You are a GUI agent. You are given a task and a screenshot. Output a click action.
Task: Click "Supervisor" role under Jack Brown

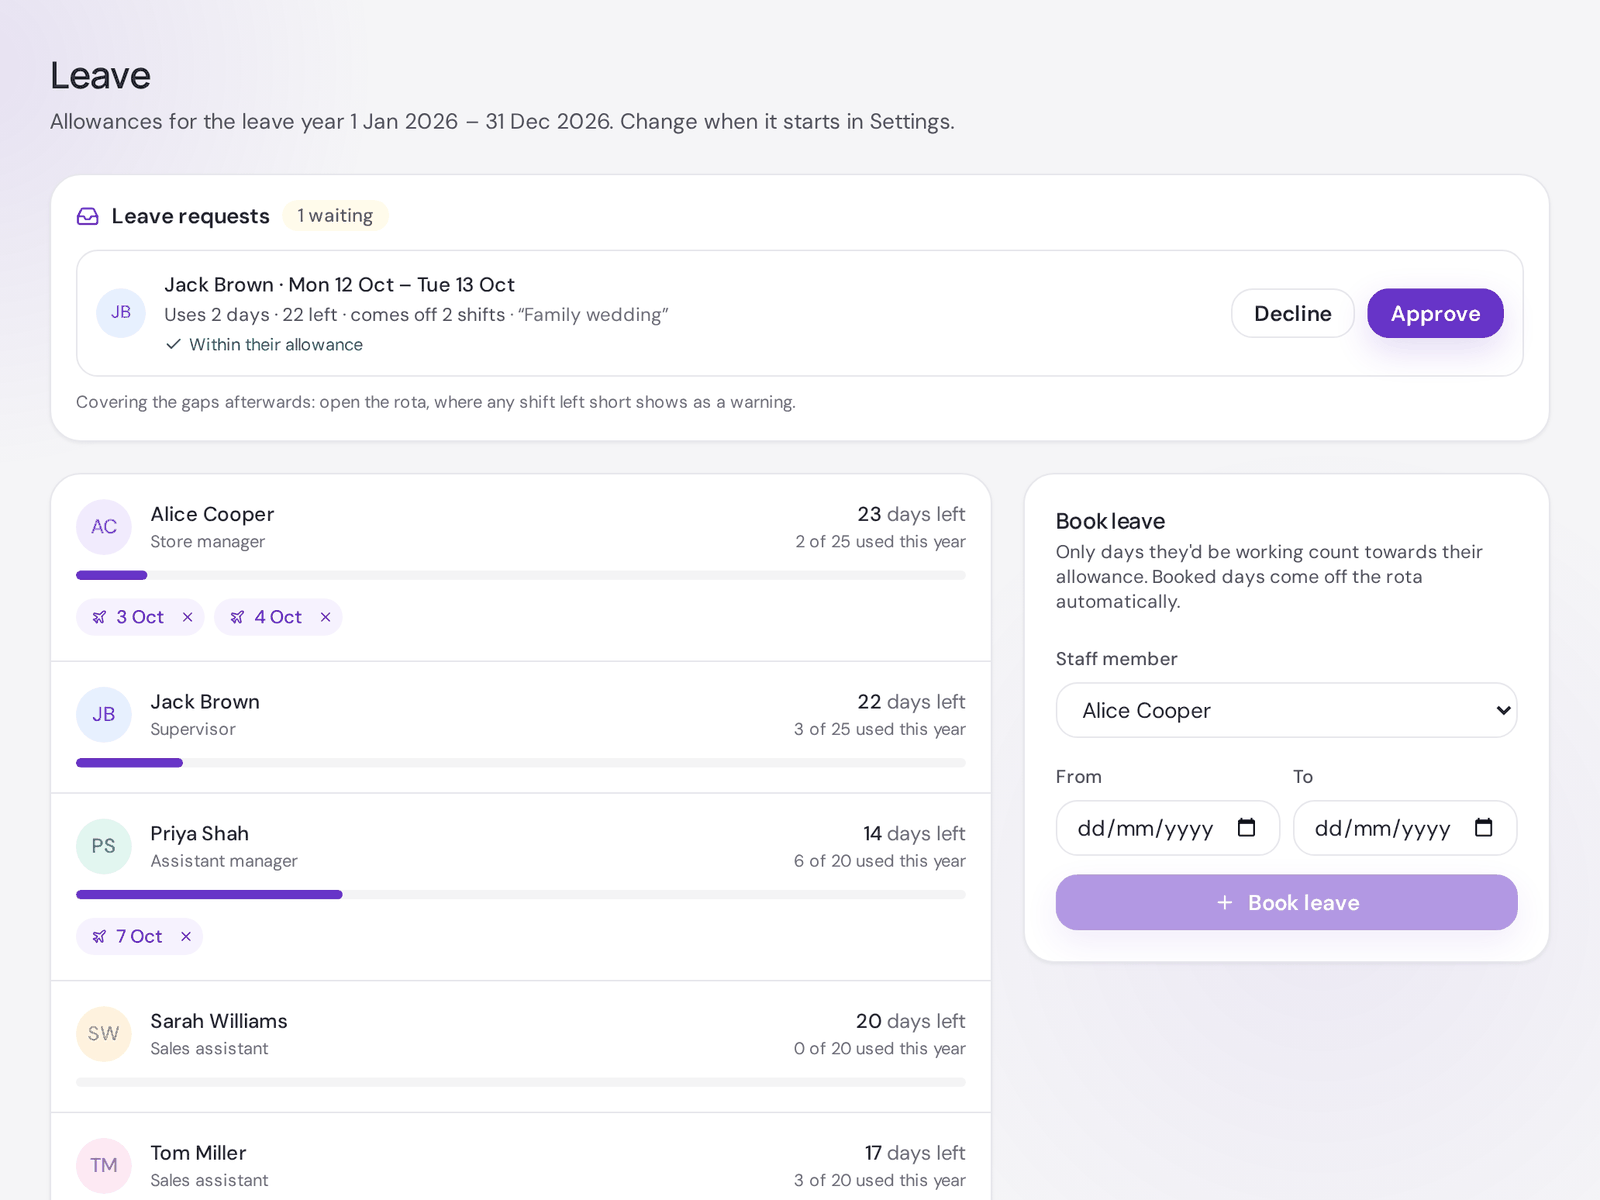coord(193,729)
